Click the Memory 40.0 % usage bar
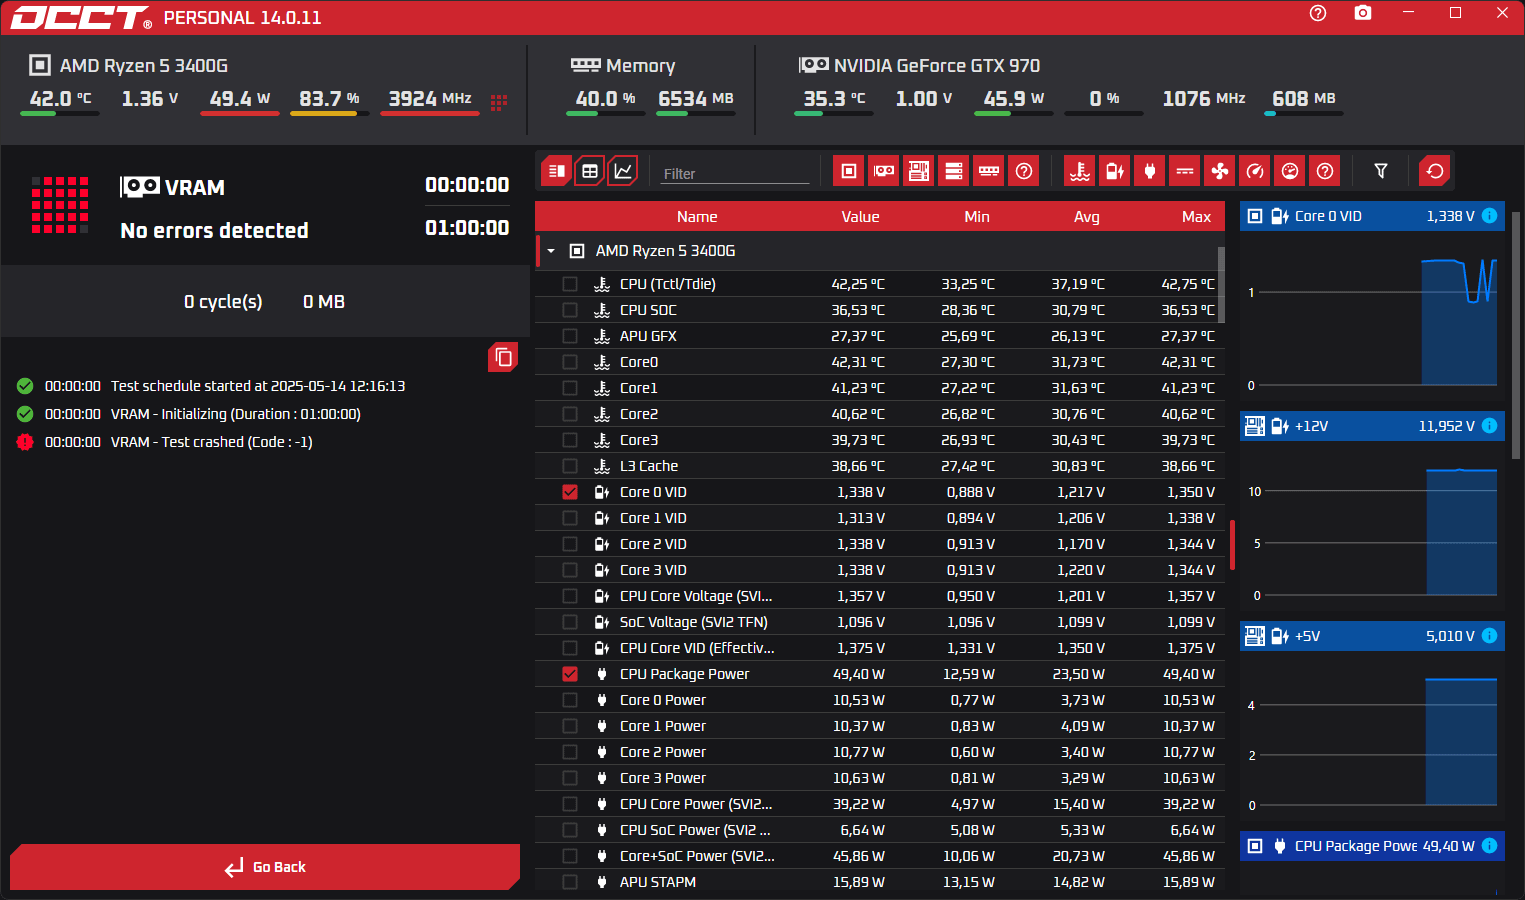 pyautogui.click(x=605, y=113)
